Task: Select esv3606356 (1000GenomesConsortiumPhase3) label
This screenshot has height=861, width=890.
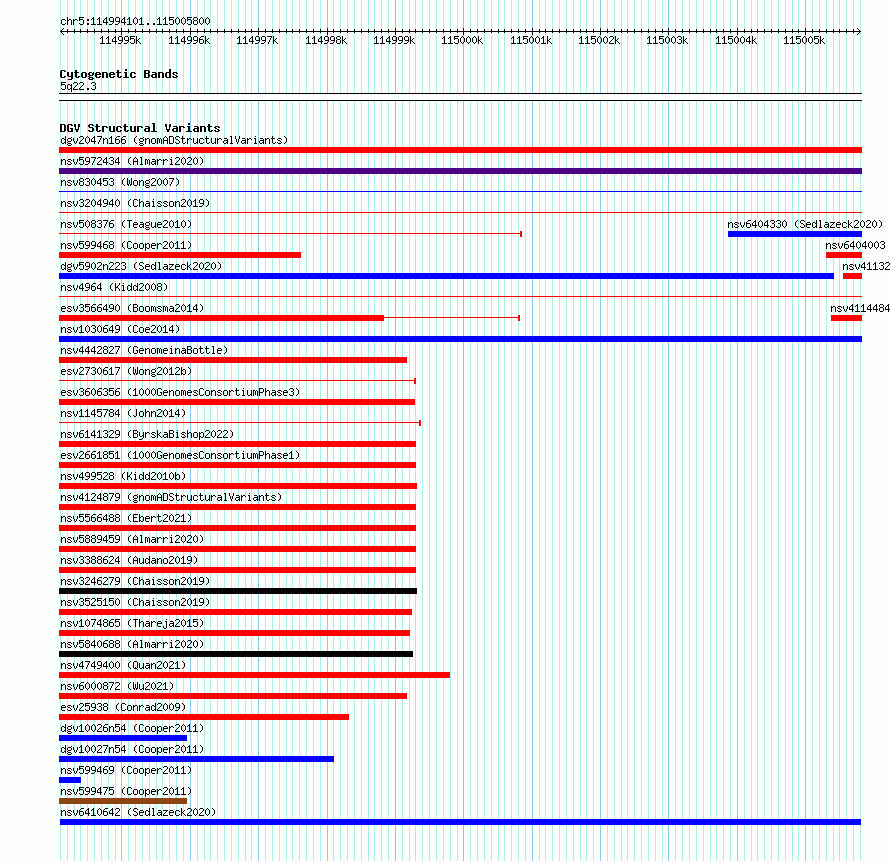Action: (x=180, y=392)
